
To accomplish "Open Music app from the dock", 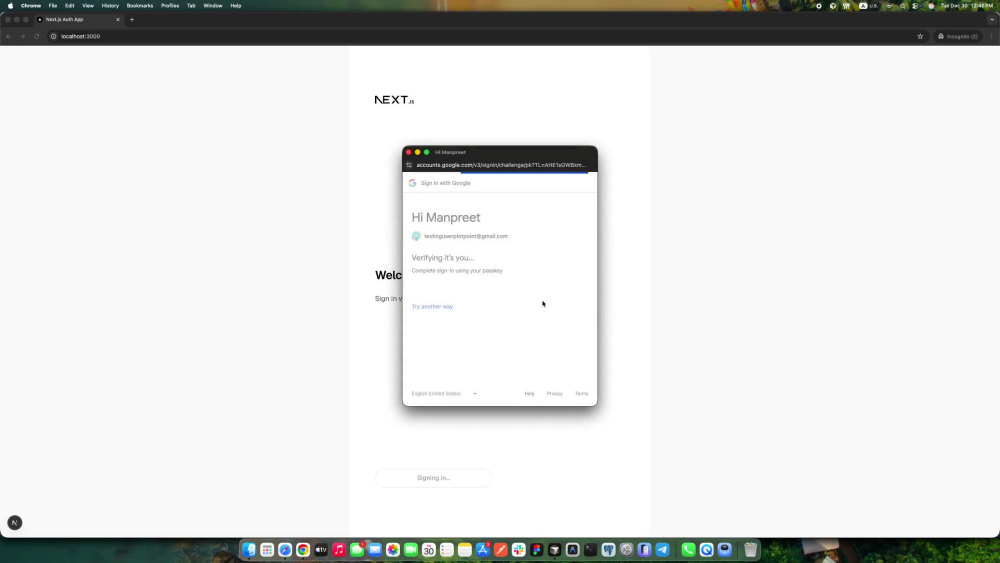I will coord(339,550).
